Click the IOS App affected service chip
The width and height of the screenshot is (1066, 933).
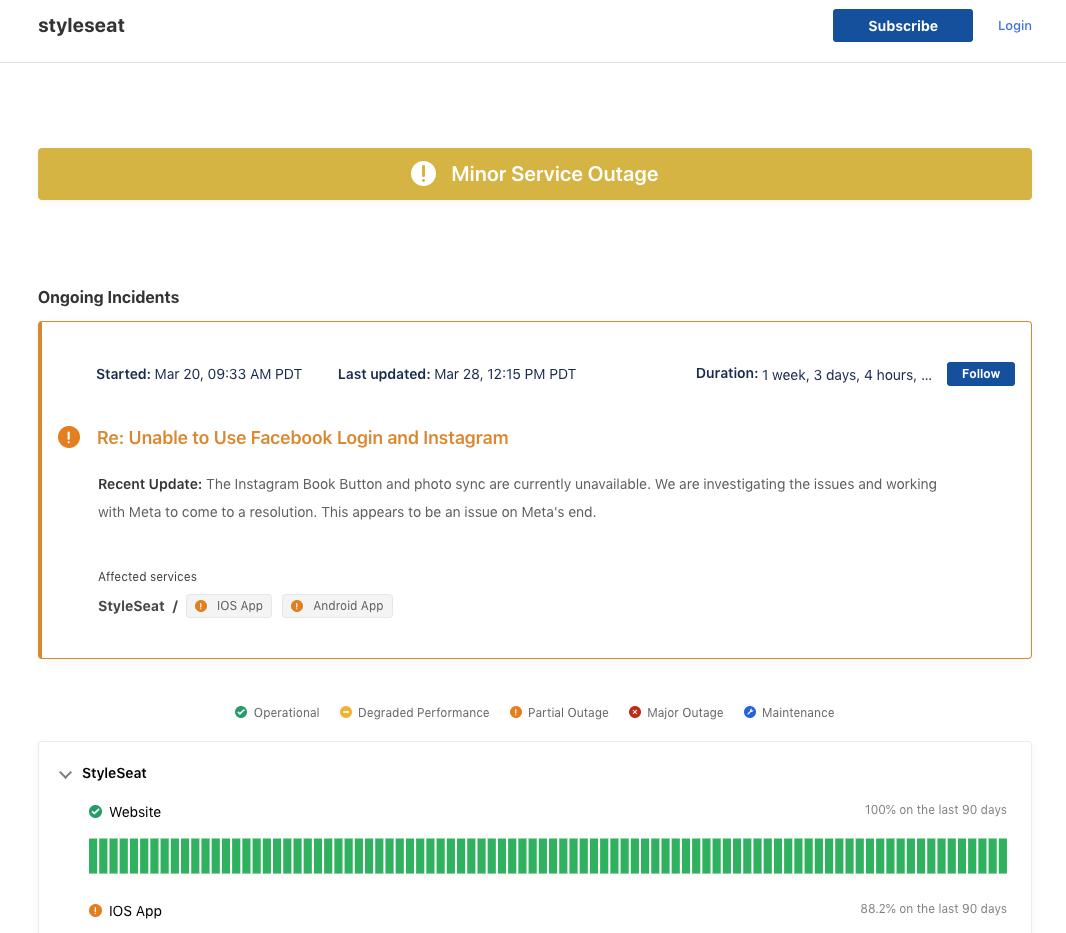[x=228, y=606]
